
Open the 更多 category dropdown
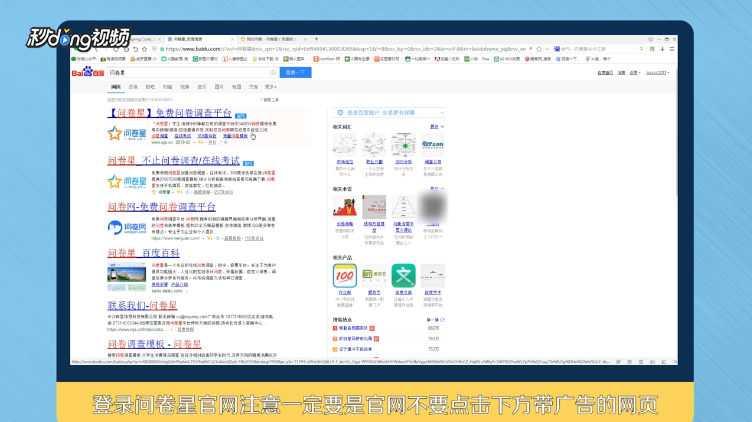click(271, 87)
